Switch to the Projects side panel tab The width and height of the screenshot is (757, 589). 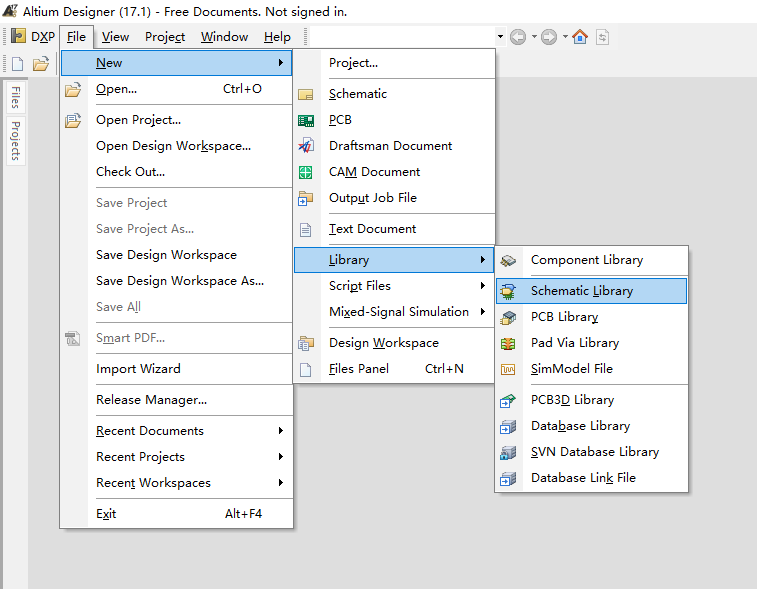pos(15,141)
